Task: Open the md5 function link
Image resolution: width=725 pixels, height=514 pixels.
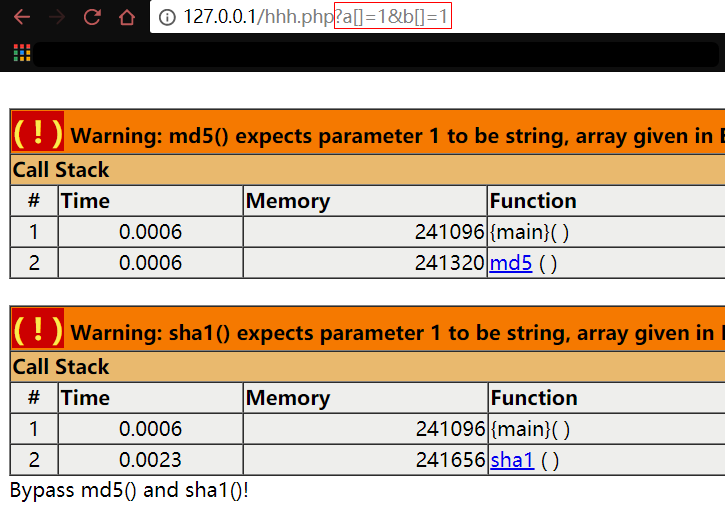Action: 510,264
